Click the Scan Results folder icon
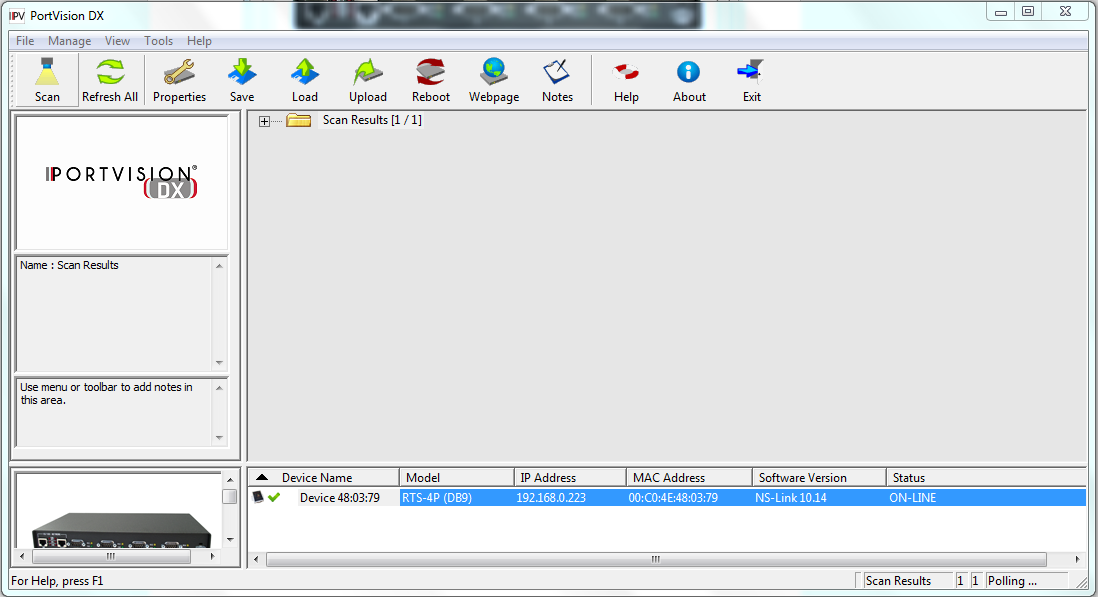 299,120
